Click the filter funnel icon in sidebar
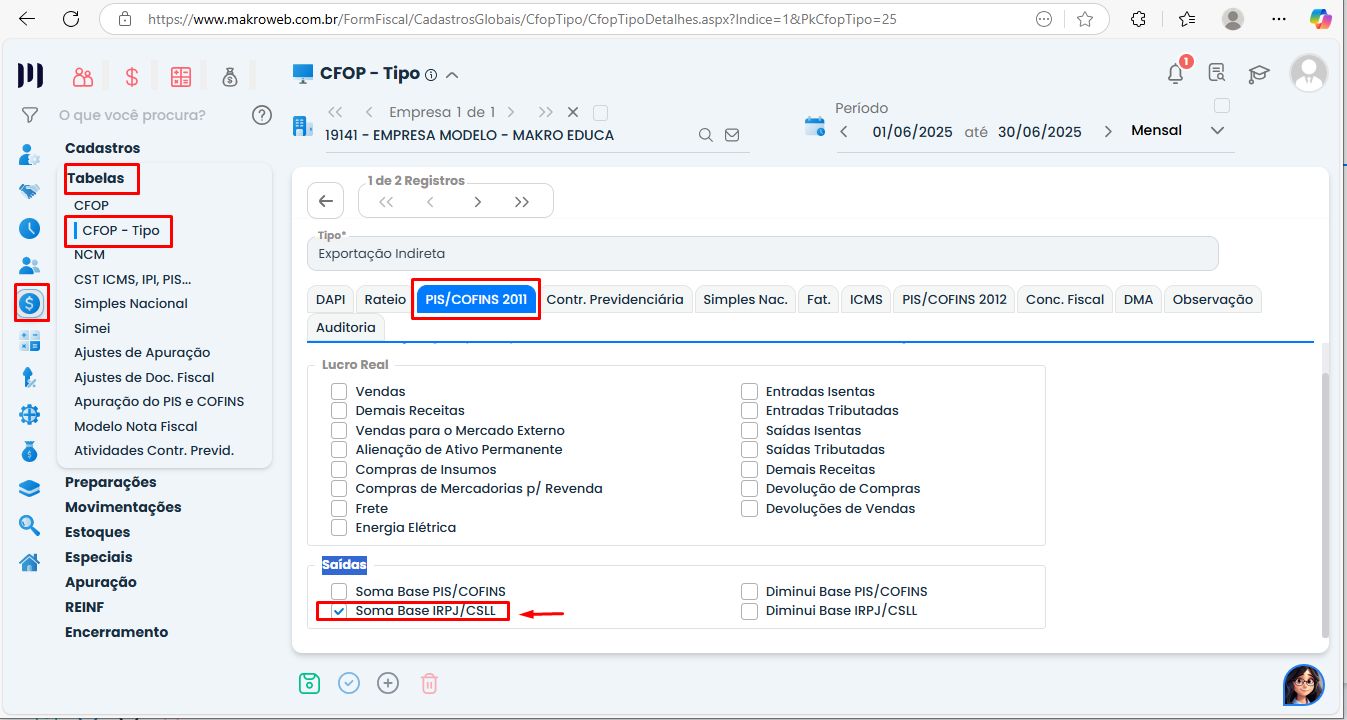The height and width of the screenshot is (720, 1347). click(x=30, y=115)
